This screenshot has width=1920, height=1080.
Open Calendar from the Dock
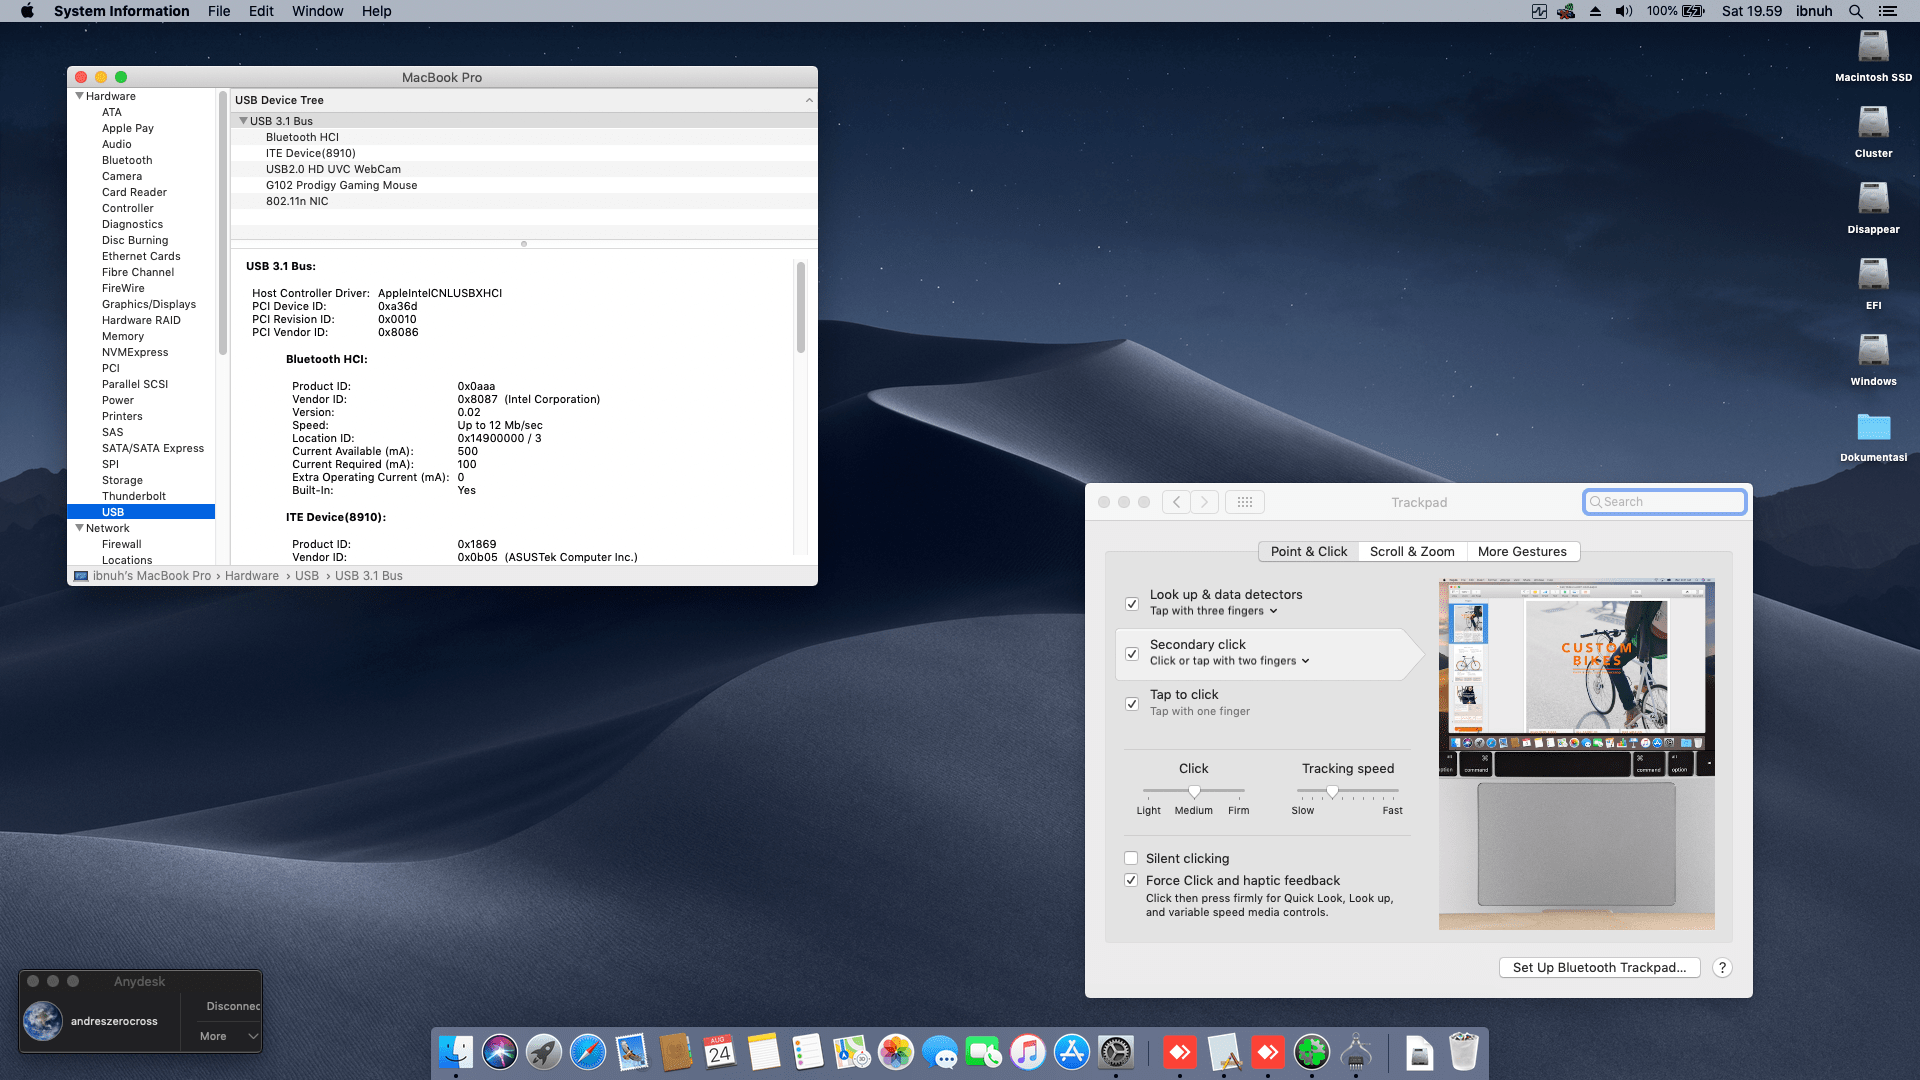coord(720,1052)
